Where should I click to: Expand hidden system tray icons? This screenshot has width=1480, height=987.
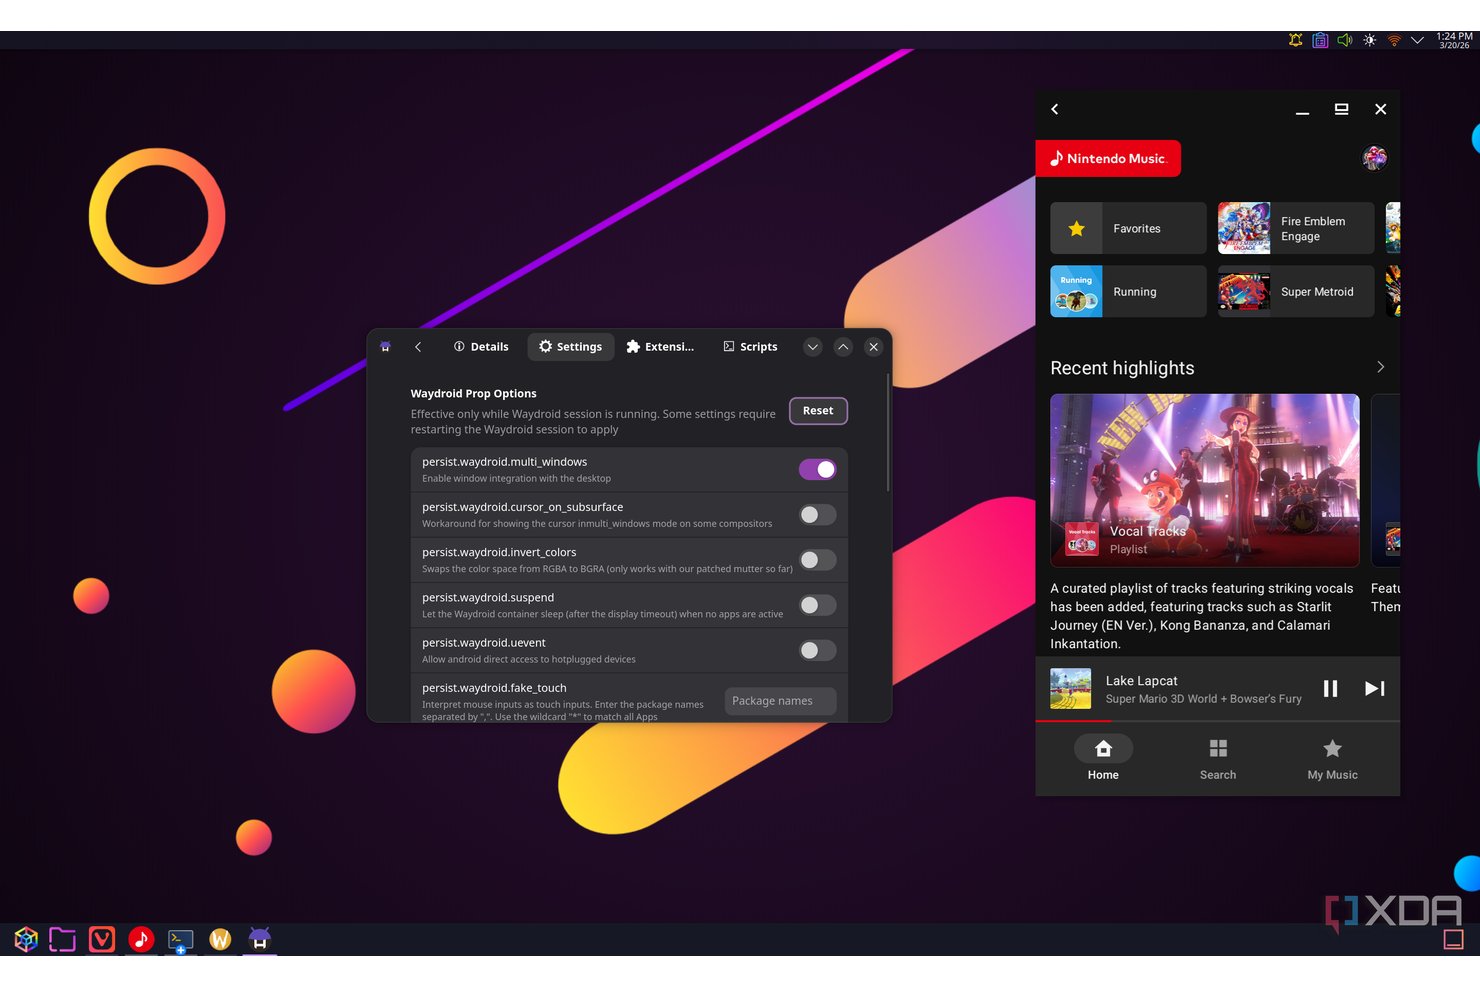point(1417,40)
